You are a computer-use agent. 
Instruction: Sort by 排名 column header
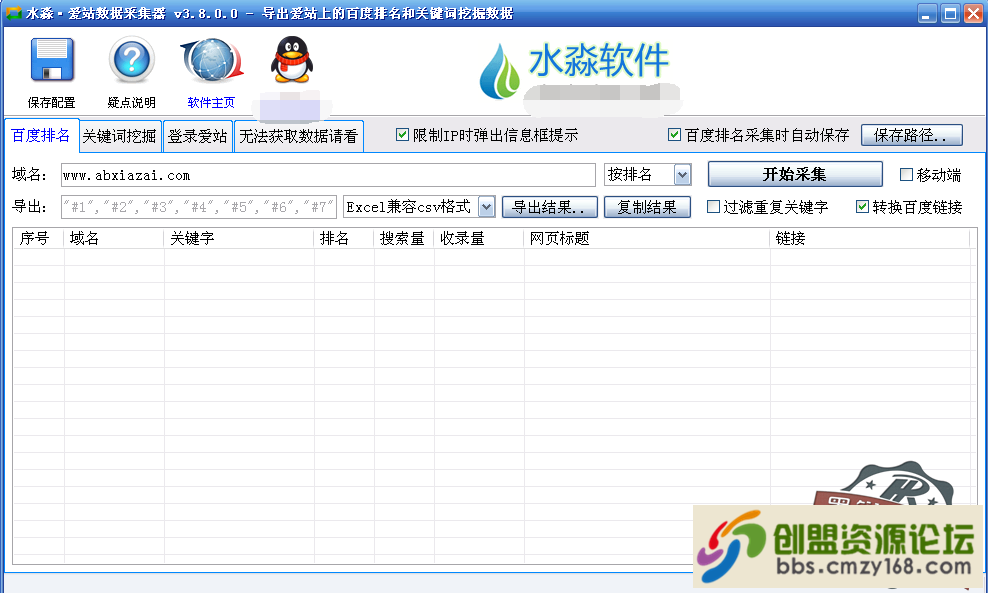(x=344, y=238)
